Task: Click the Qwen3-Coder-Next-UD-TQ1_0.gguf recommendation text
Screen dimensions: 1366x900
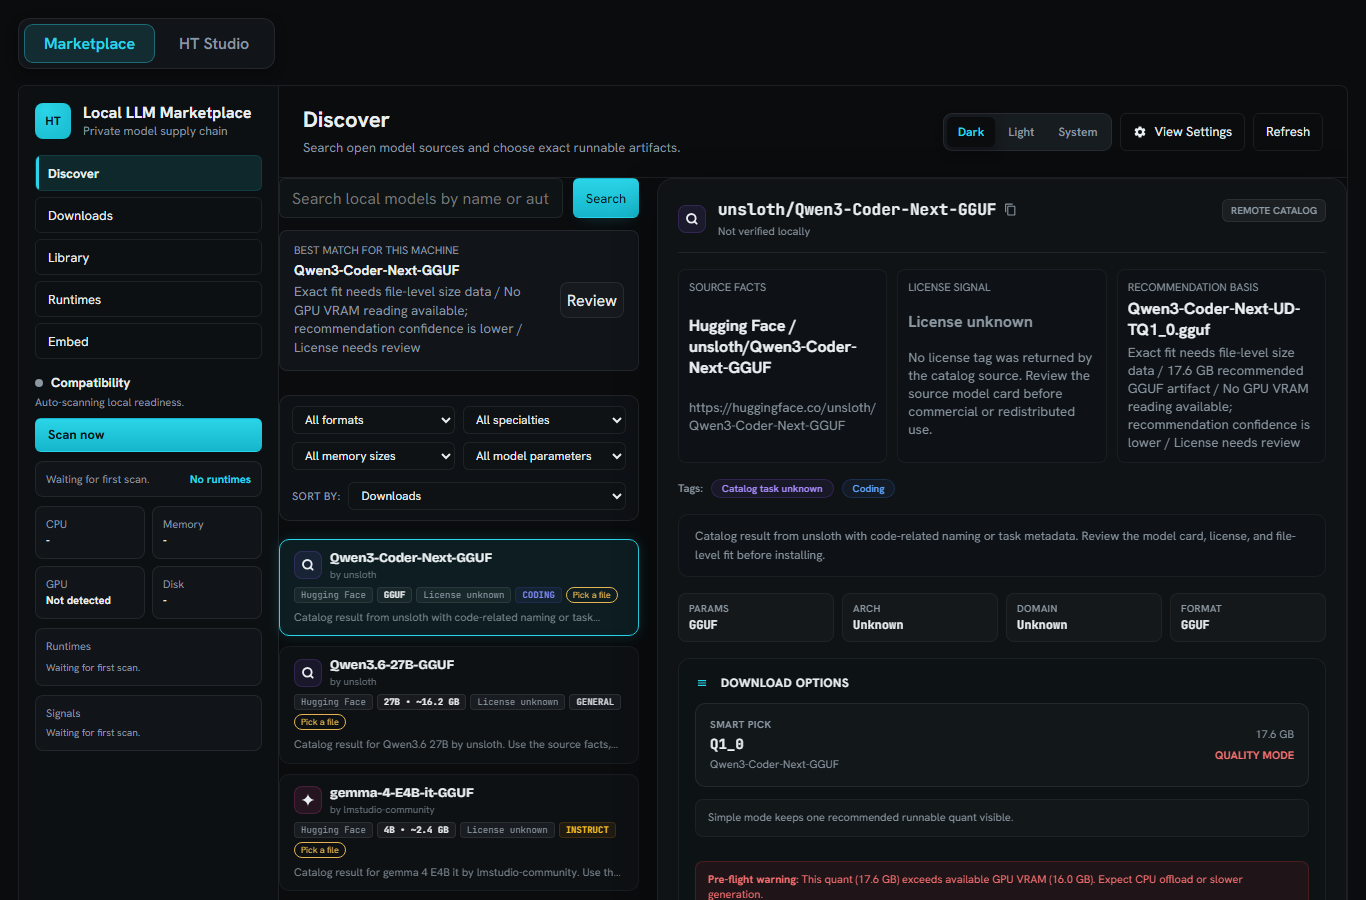Action: (1214, 319)
